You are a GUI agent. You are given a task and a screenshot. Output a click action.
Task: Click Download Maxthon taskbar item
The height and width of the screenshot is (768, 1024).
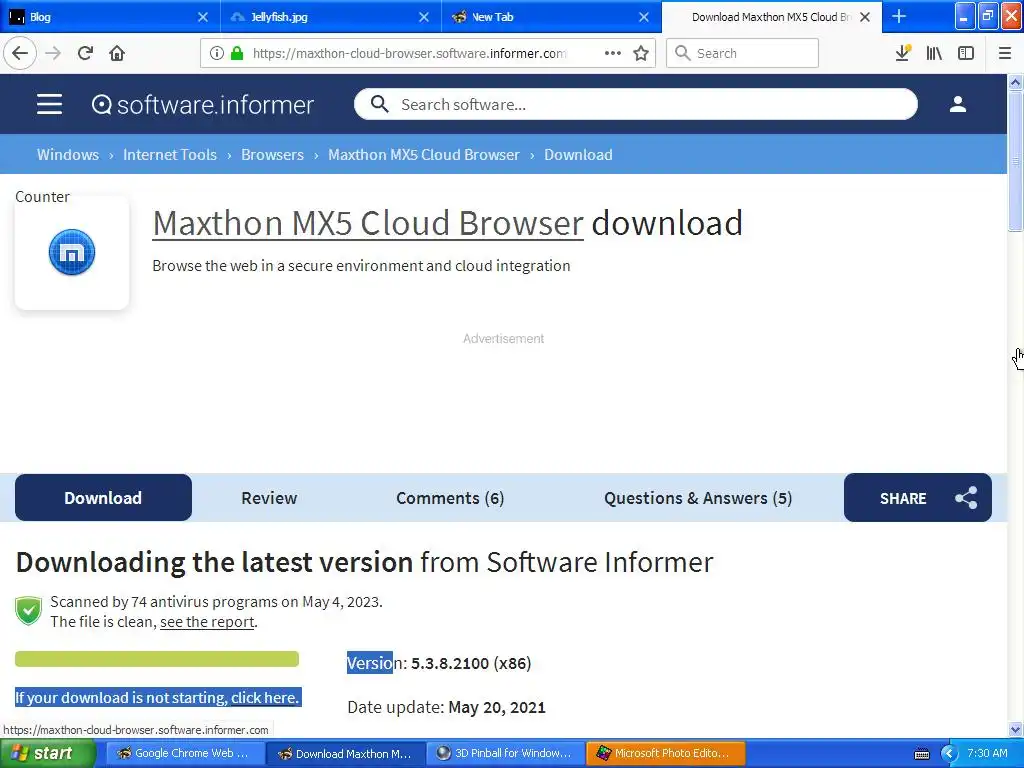[345, 754]
